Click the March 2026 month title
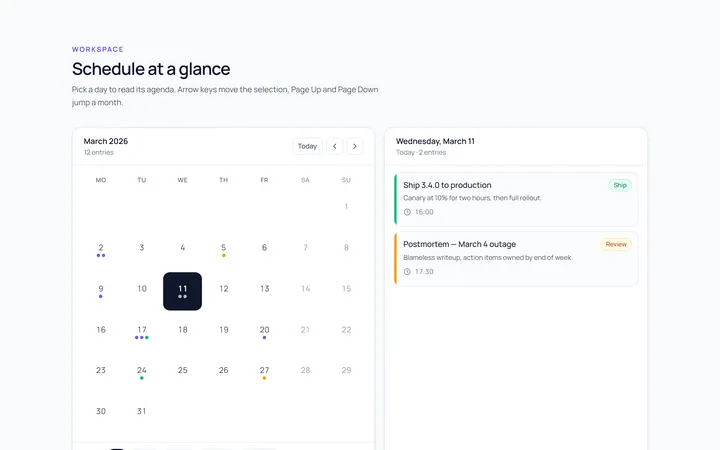 (106, 141)
